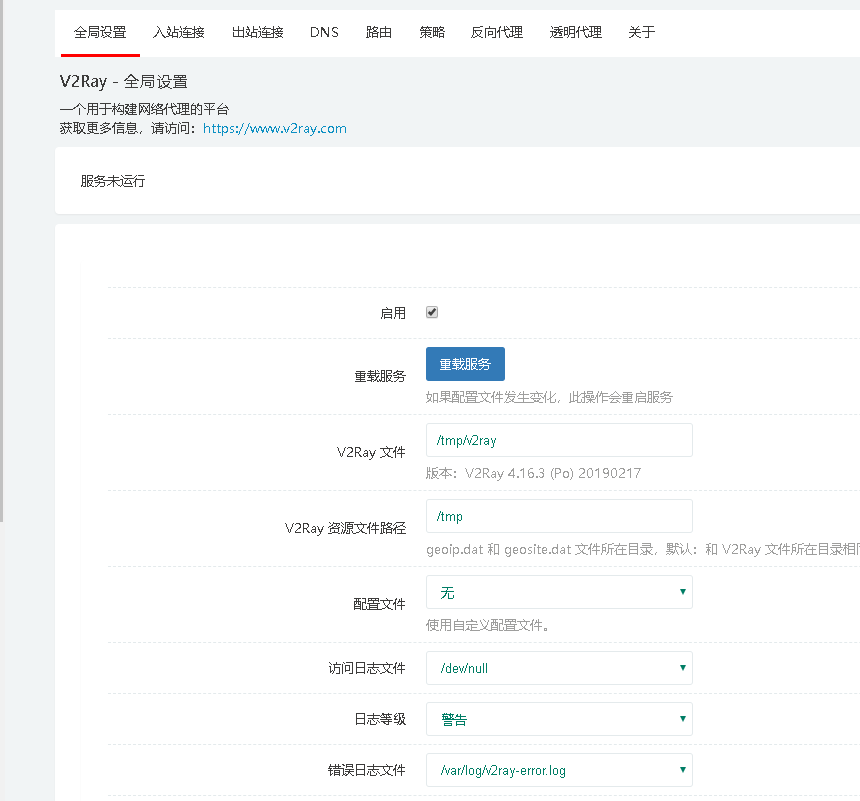Open the https://www.v2ray.com link
Viewport: 860px width, 801px height.
pos(274,128)
